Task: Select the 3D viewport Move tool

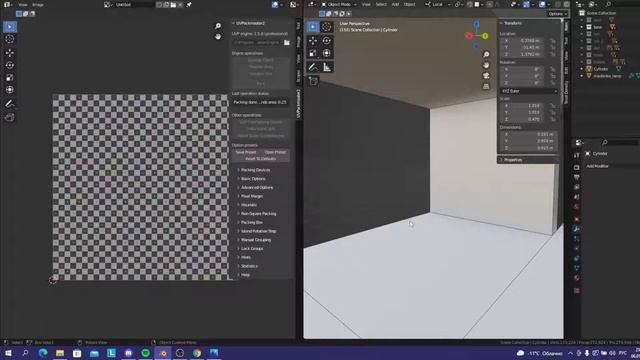Action: click(x=313, y=40)
